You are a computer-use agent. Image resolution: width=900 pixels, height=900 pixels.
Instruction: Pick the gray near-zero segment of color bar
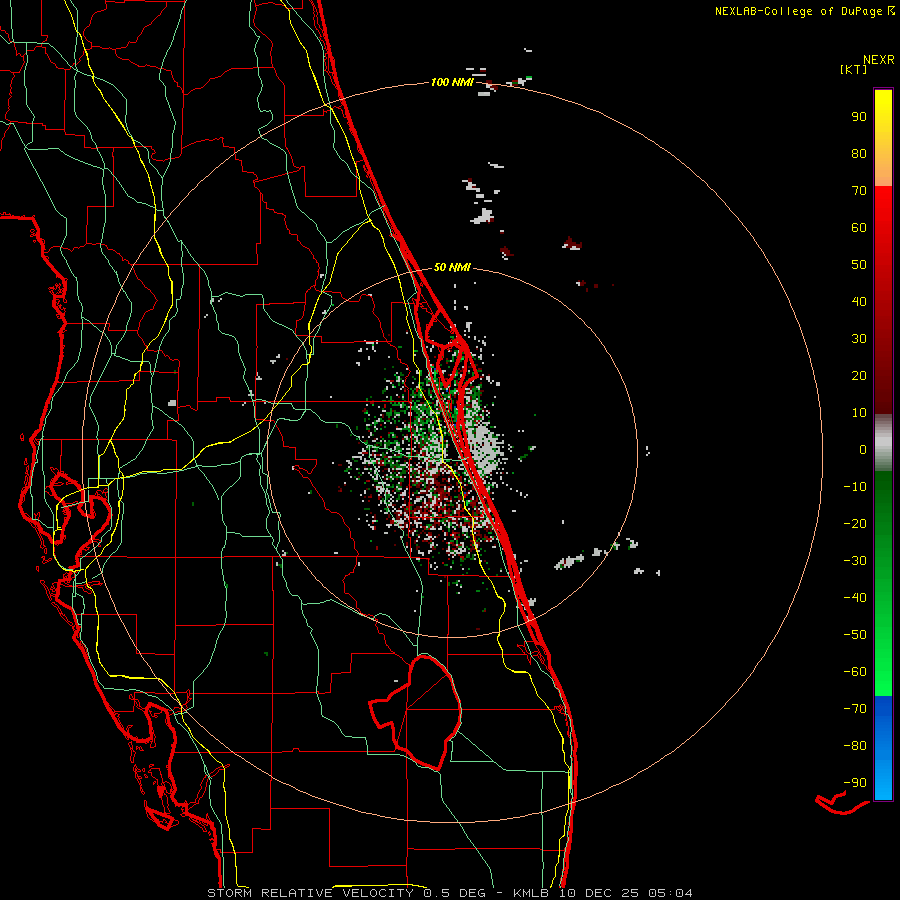pos(883,443)
